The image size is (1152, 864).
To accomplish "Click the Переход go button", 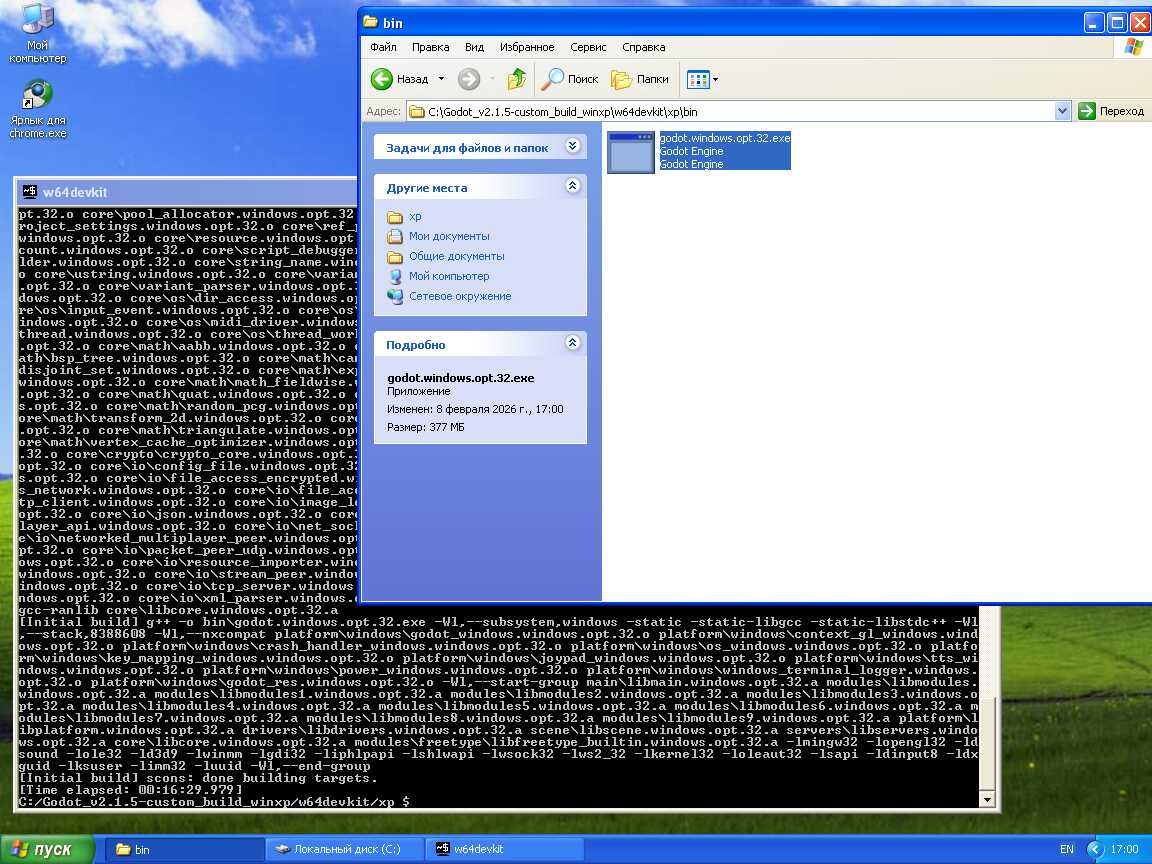I will pos(1111,111).
